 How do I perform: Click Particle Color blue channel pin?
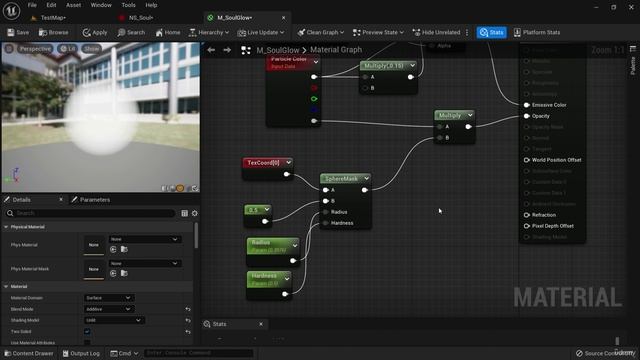point(314,110)
